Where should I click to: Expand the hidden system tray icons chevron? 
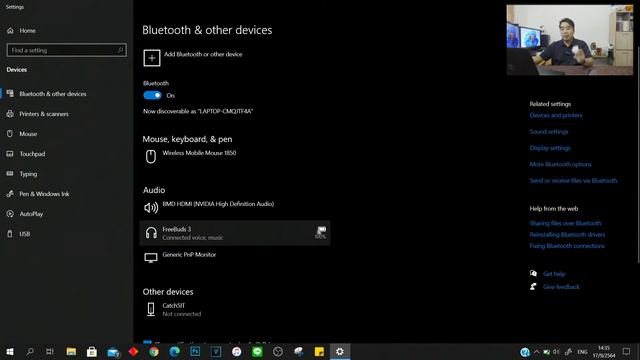(536, 351)
